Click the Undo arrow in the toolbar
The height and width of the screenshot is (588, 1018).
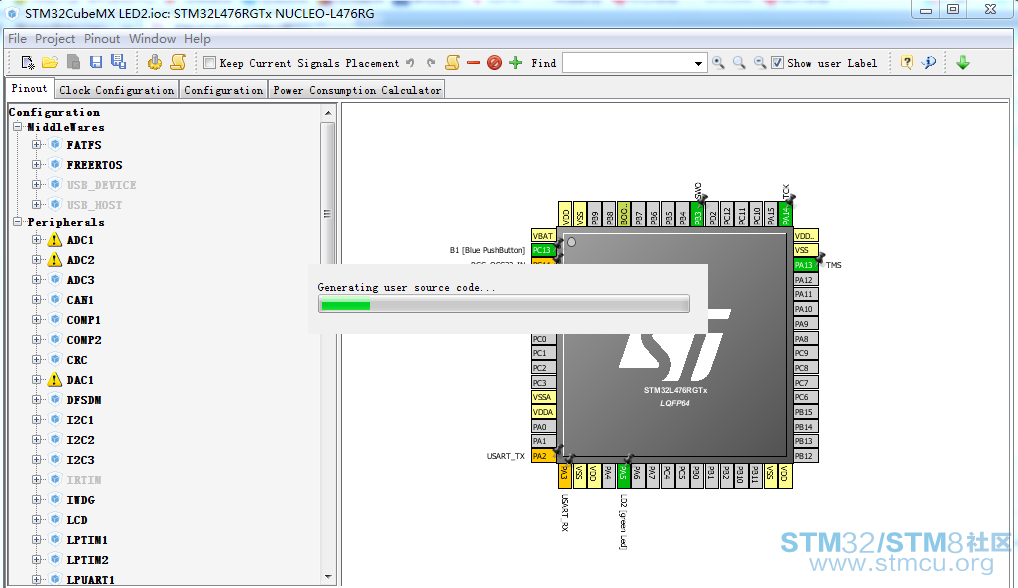410,63
